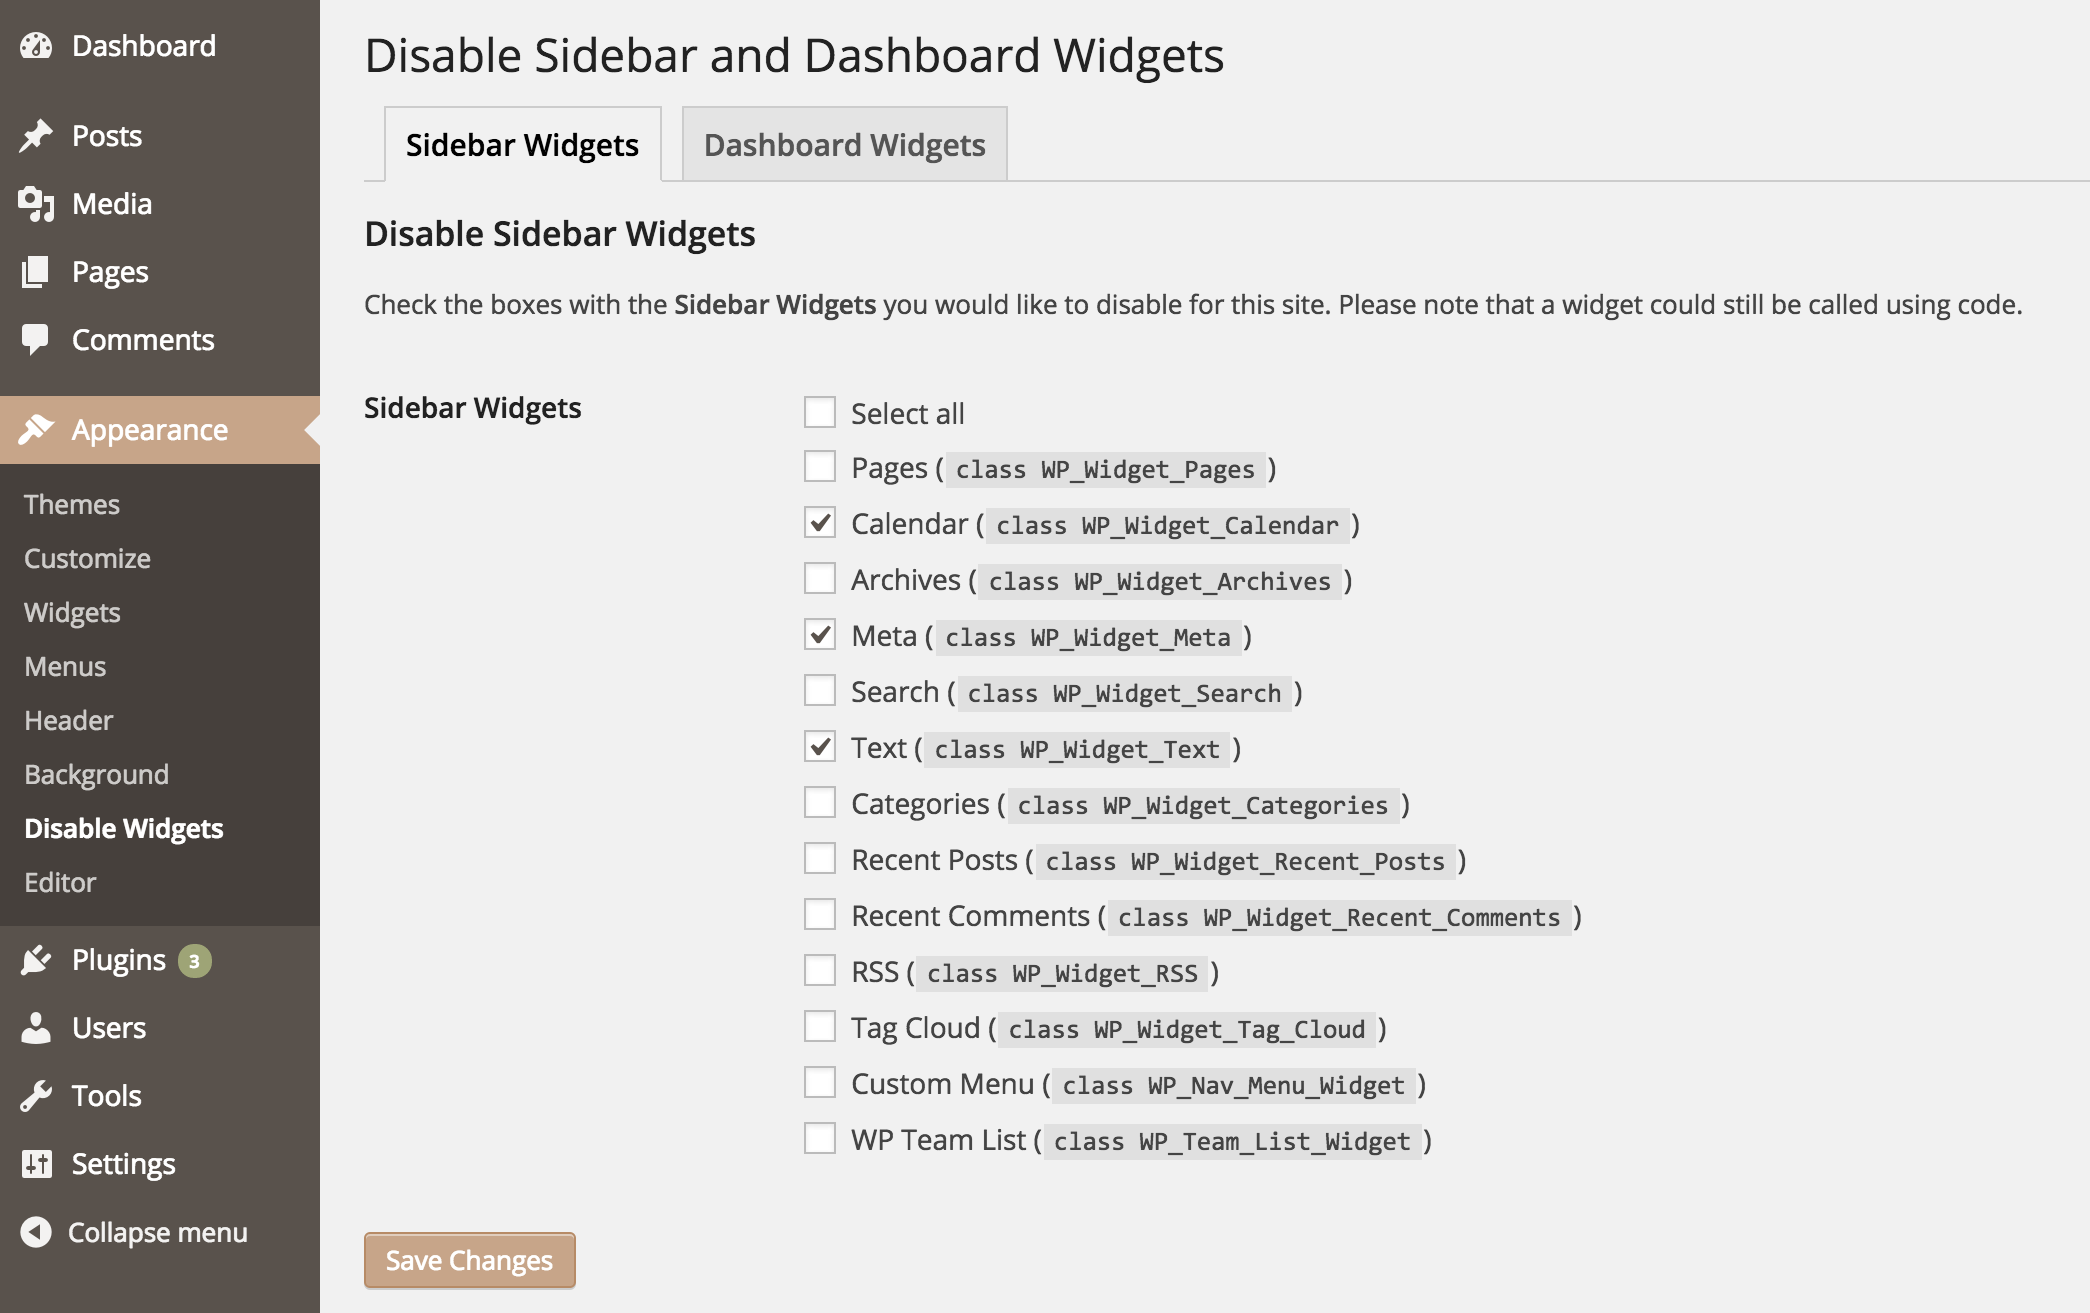This screenshot has height=1313, width=2090.
Task: Open the Themes submenu item
Action: pos(72,504)
